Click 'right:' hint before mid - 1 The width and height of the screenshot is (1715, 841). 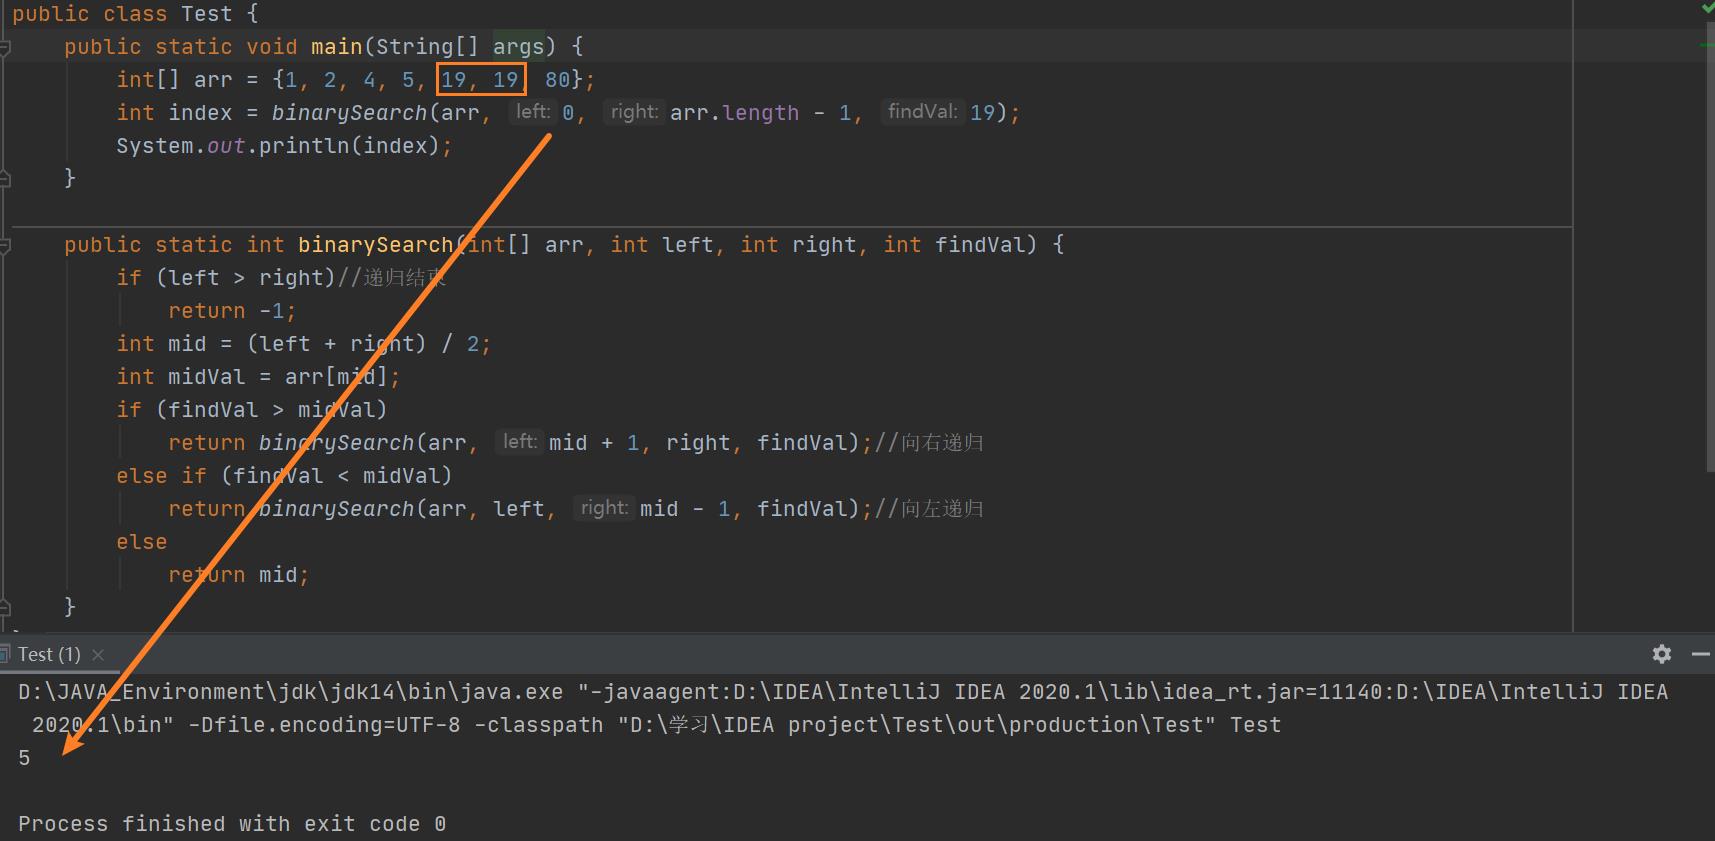[x=604, y=508]
